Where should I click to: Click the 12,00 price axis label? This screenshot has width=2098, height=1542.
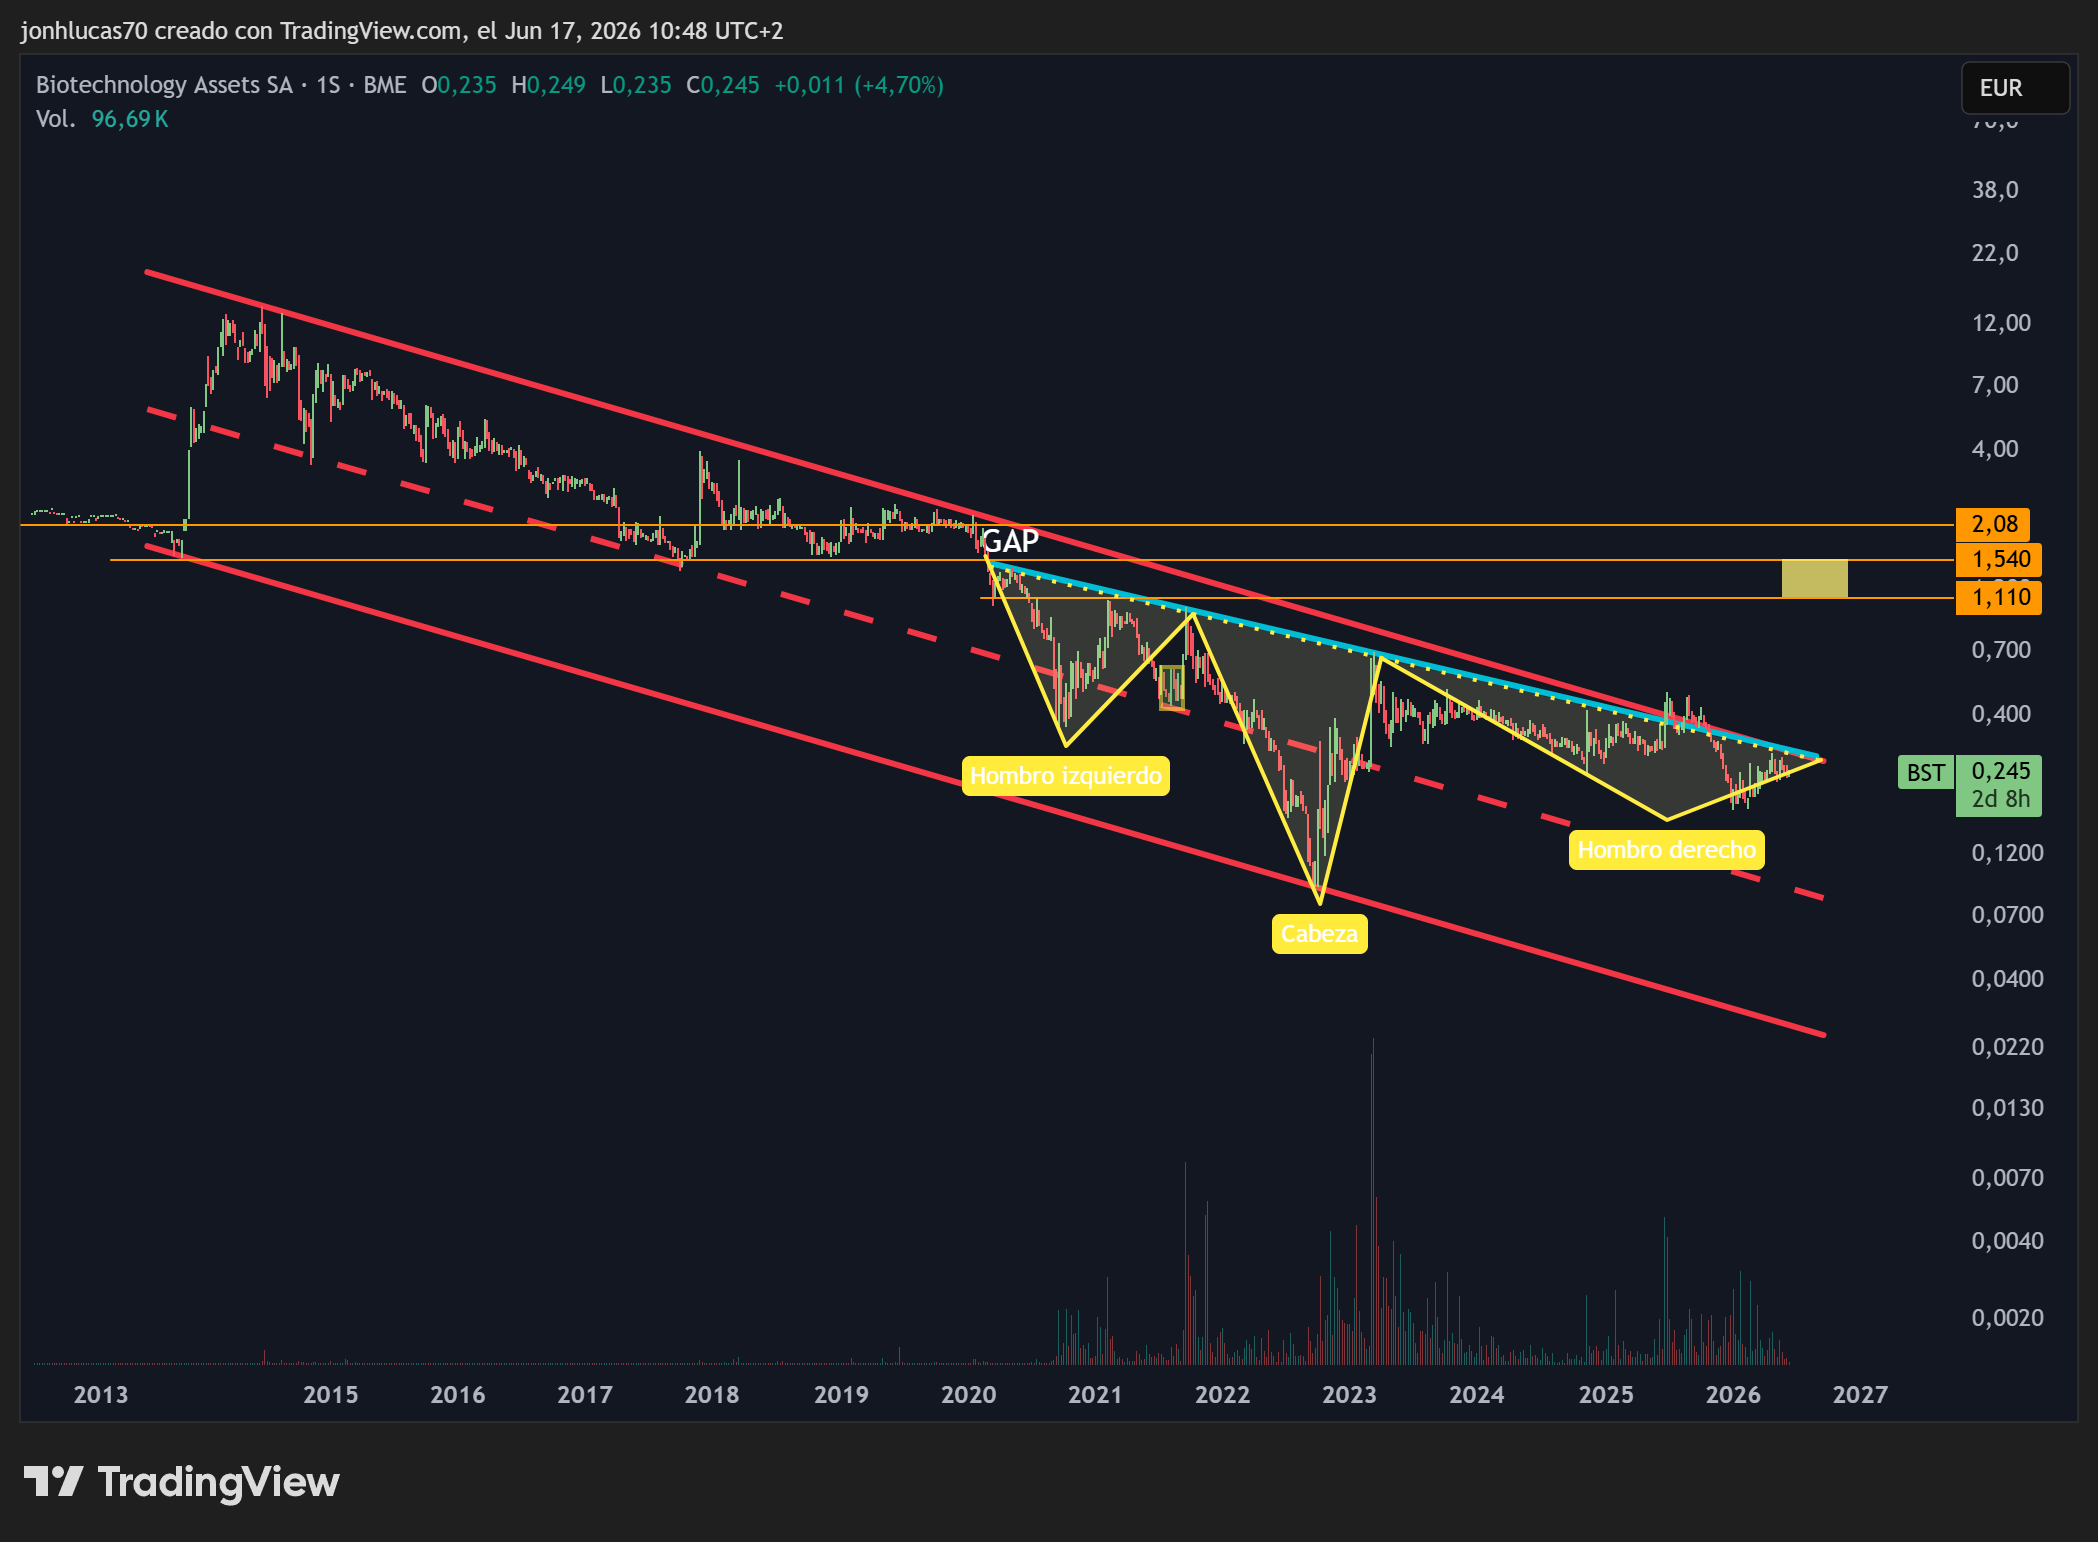coord(2001,323)
